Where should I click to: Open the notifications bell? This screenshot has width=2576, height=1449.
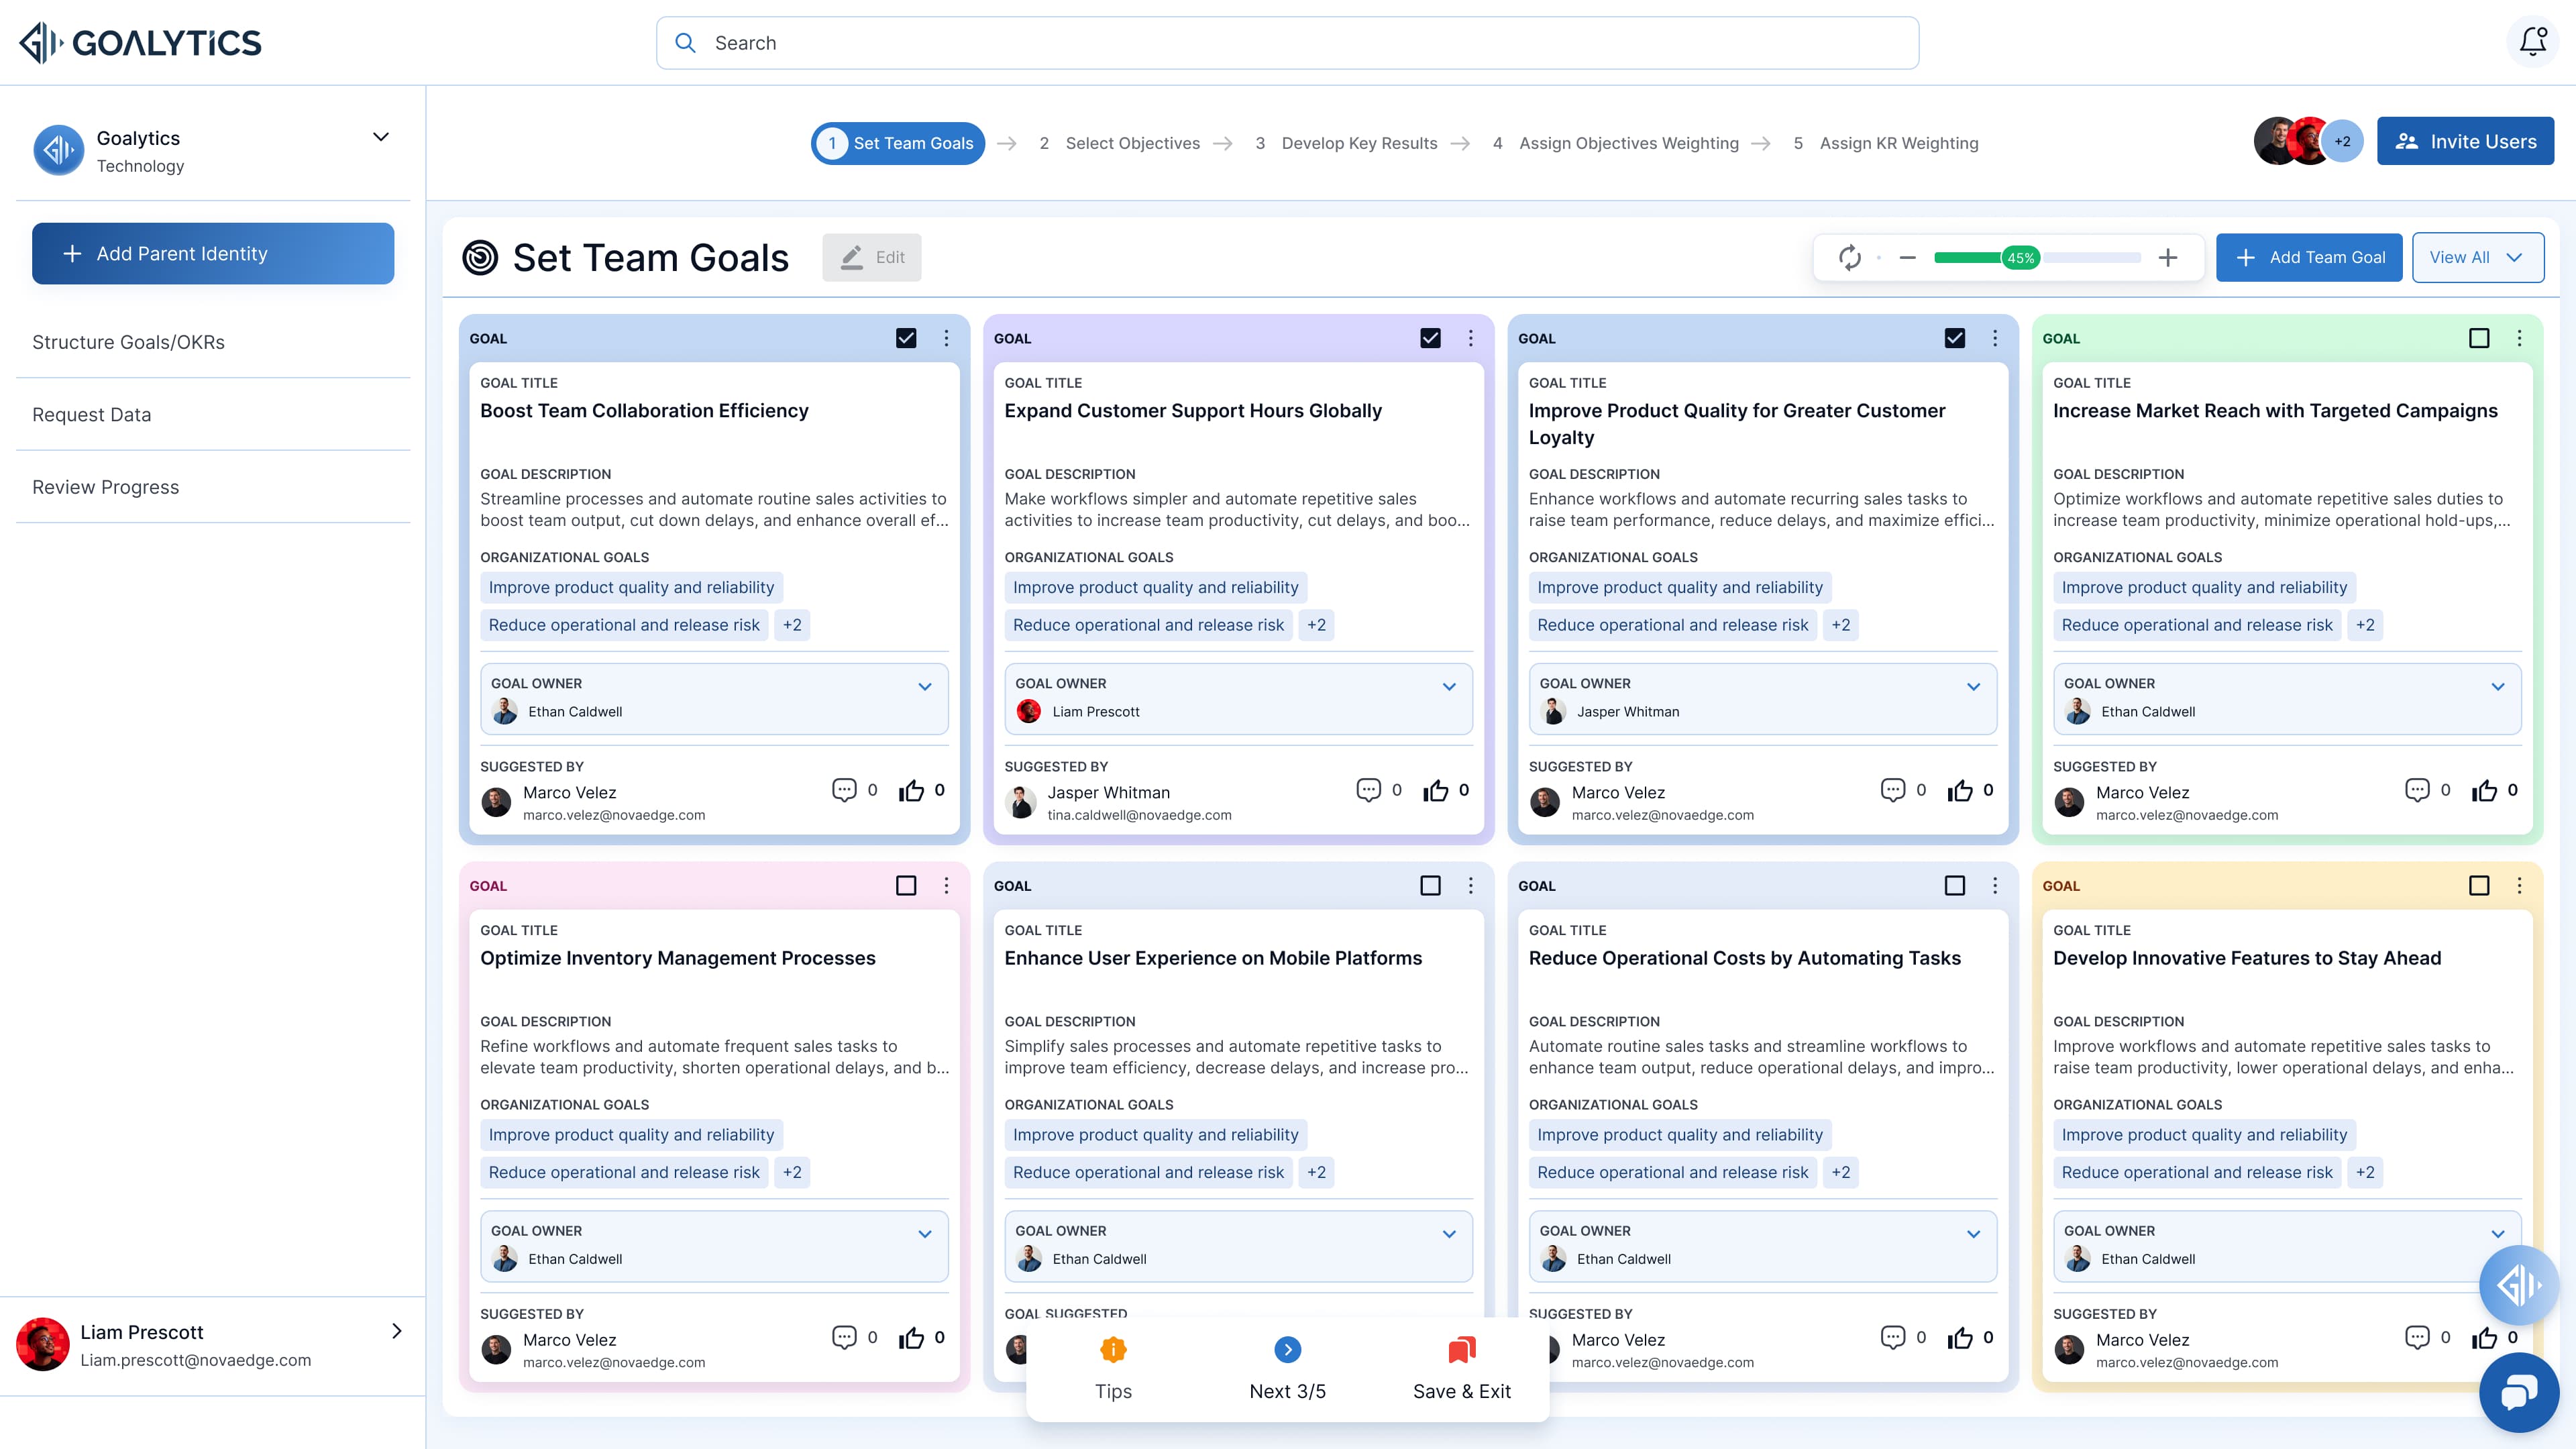point(2533,42)
